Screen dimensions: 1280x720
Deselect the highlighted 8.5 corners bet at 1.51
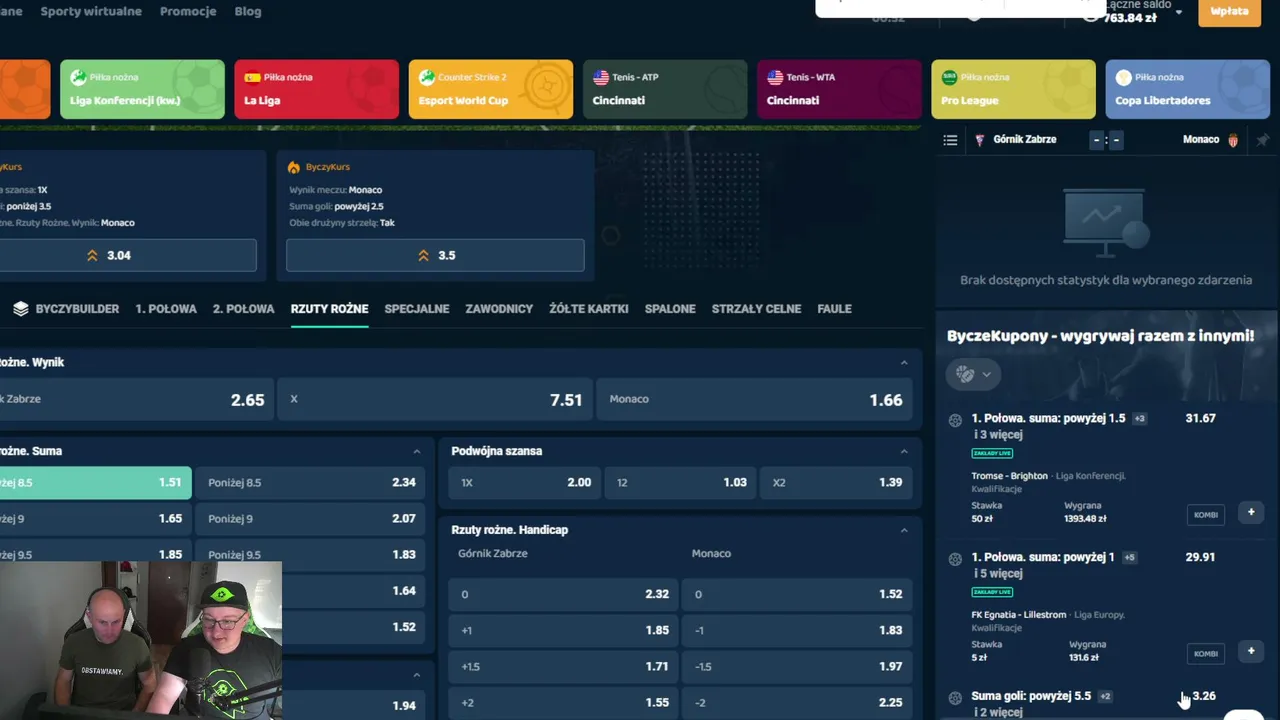point(95,483)
